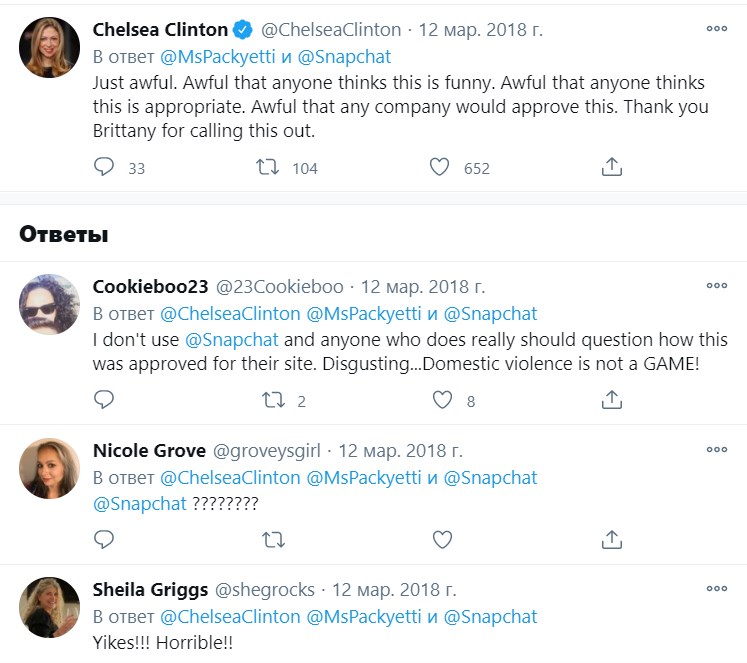Share Nicole Grove's reply
747x663 pixels.
pos(612,540)
